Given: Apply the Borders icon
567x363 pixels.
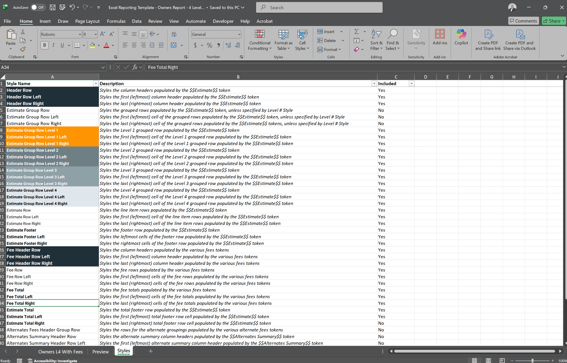Looking at the screenshot, I should click(77, 45).
